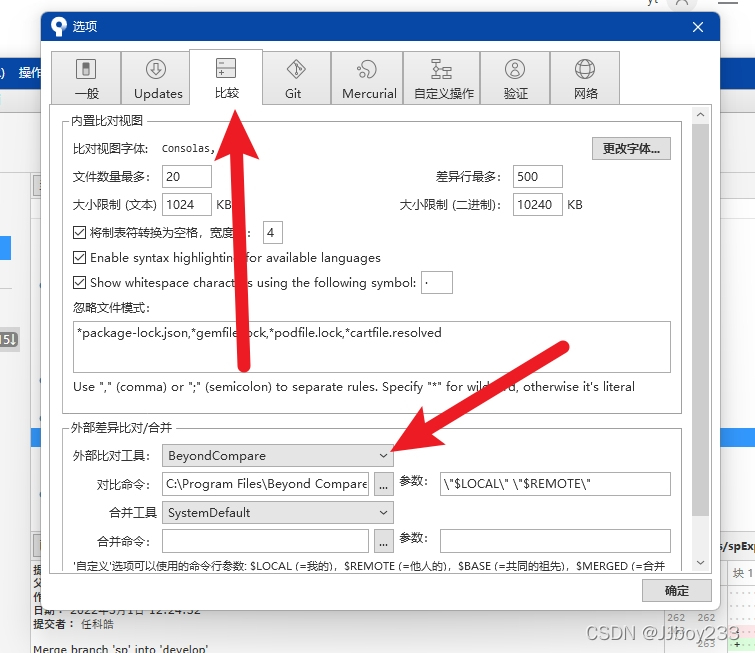Switch to the Updates tab
755x653 pixels.
[x=156, y=78]
